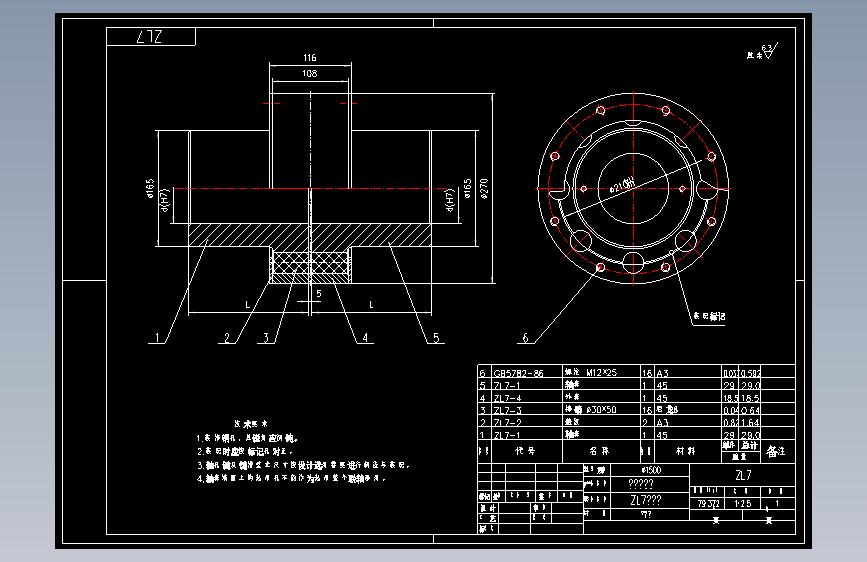
Task: Click the left d(H7) bore dimension
Action: (x=164, y=200)
